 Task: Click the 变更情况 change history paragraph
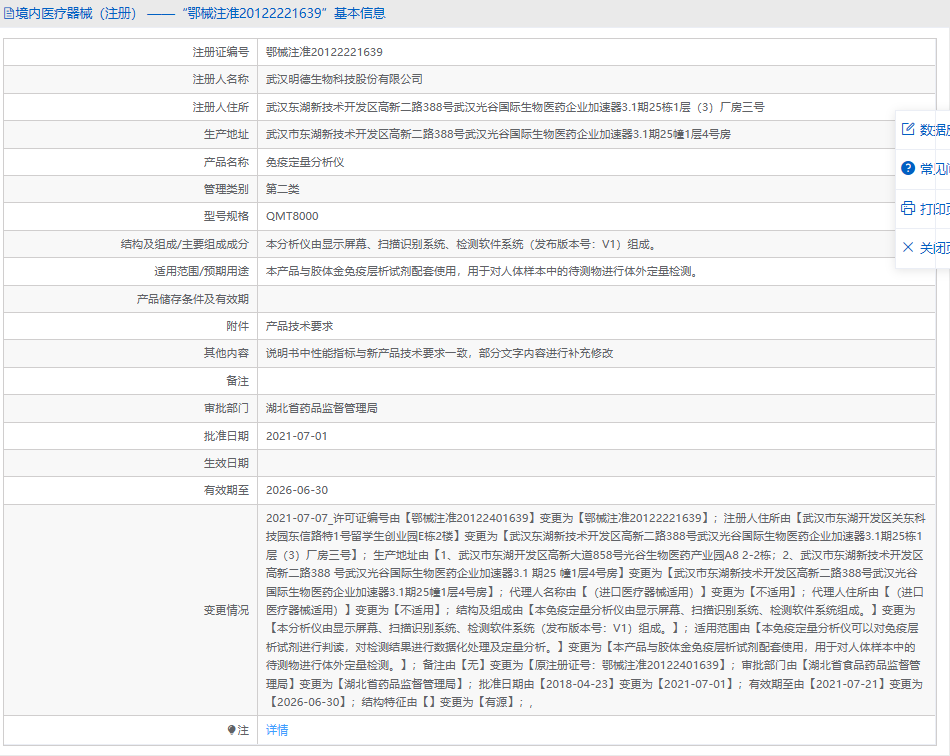coord(596,610)
